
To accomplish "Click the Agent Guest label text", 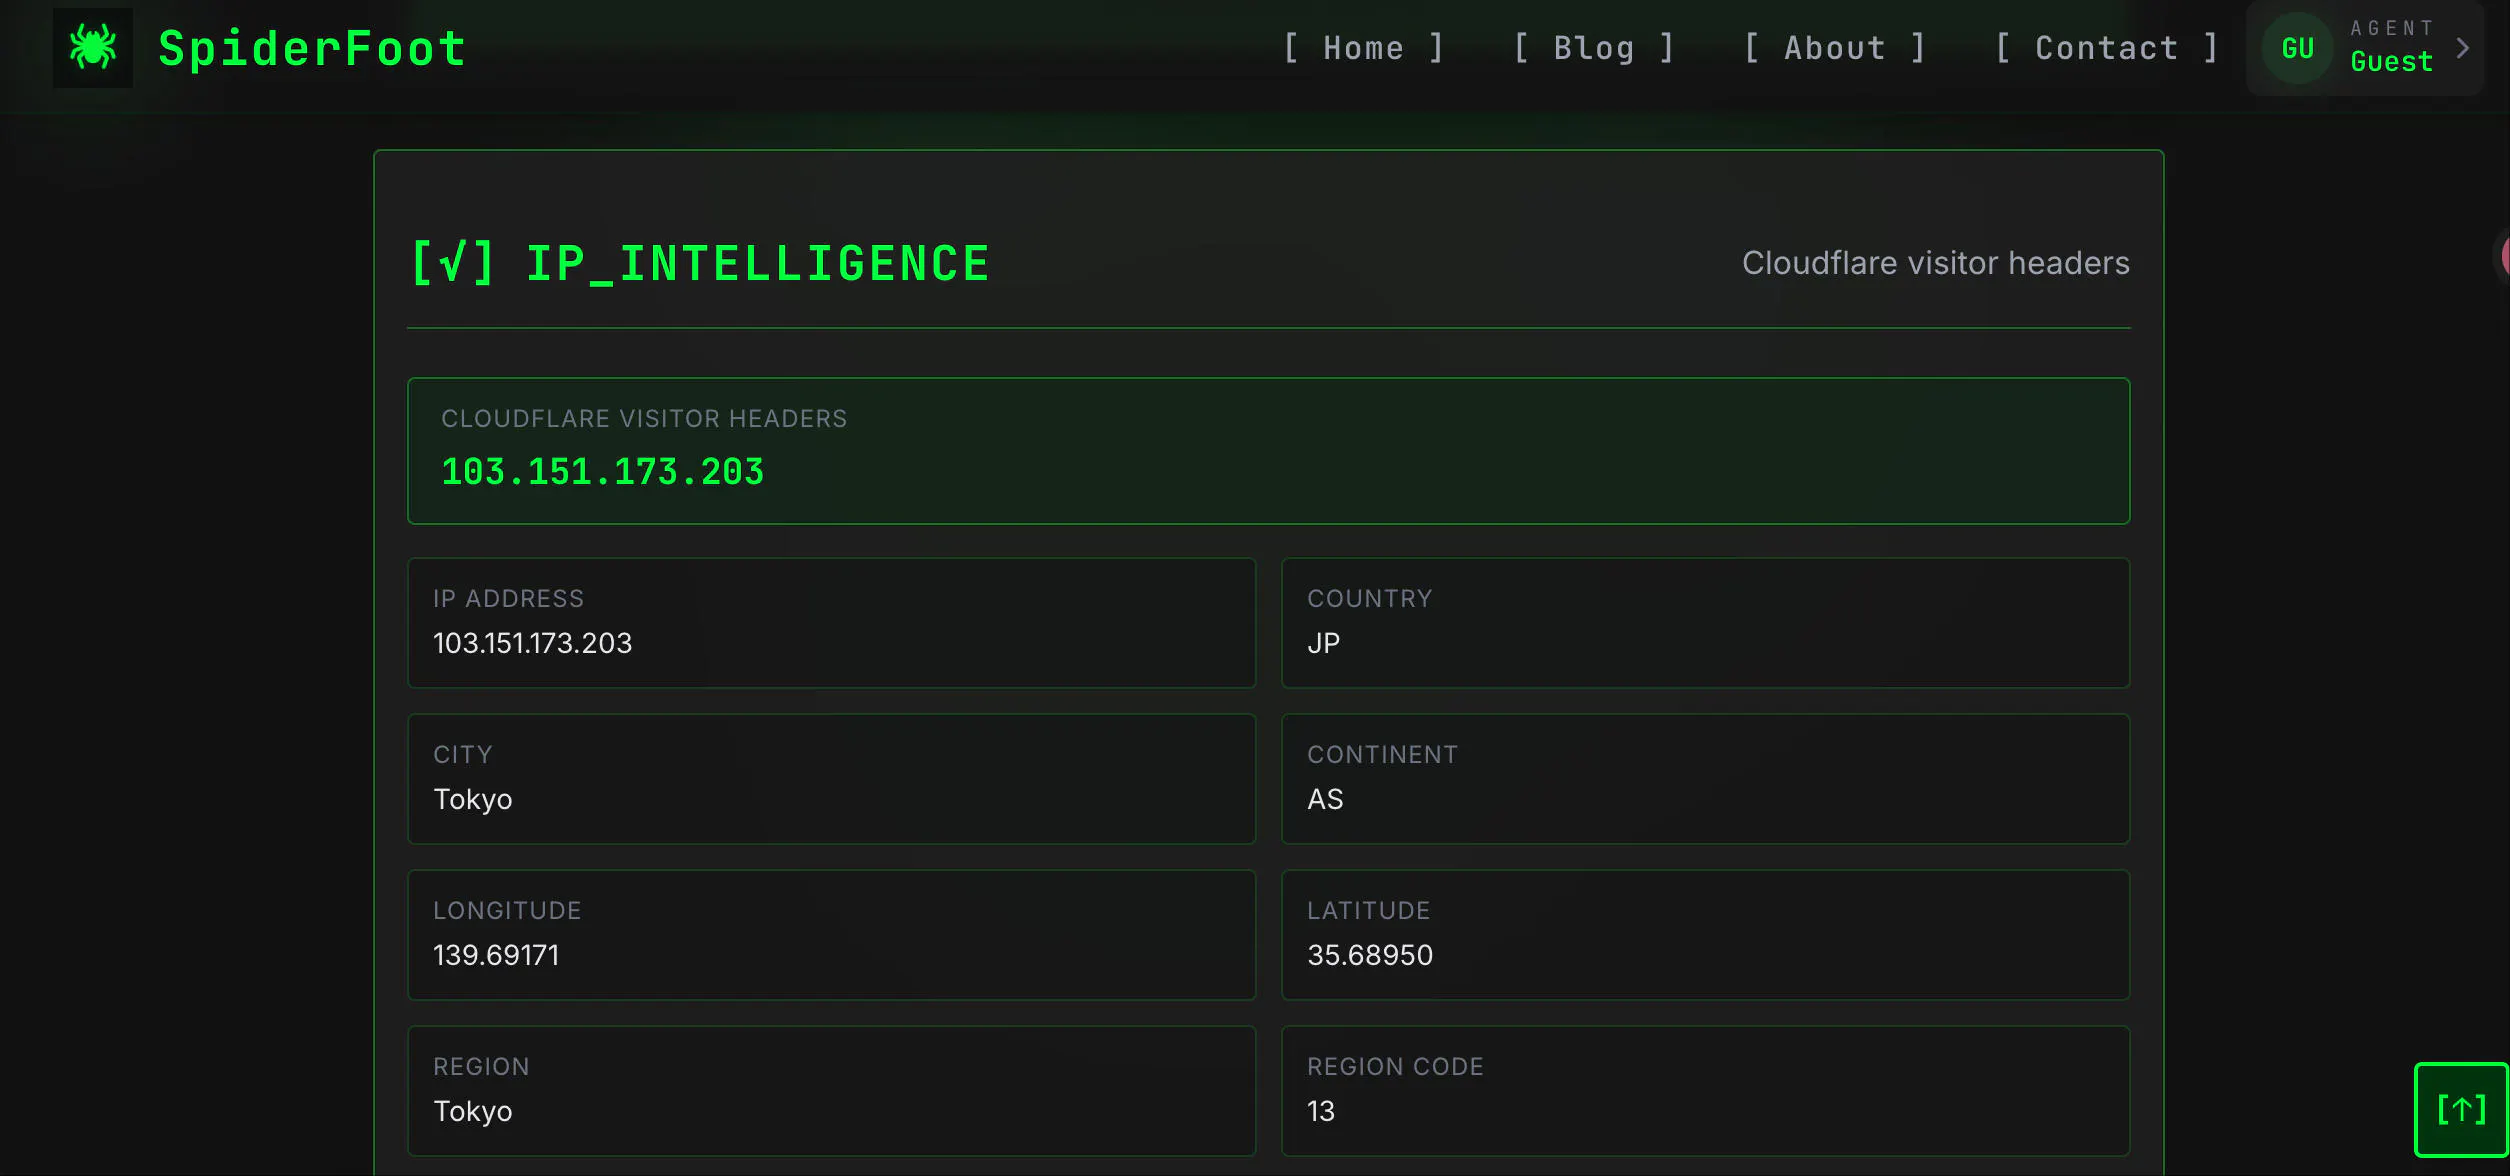I will tap(2392, 47).
